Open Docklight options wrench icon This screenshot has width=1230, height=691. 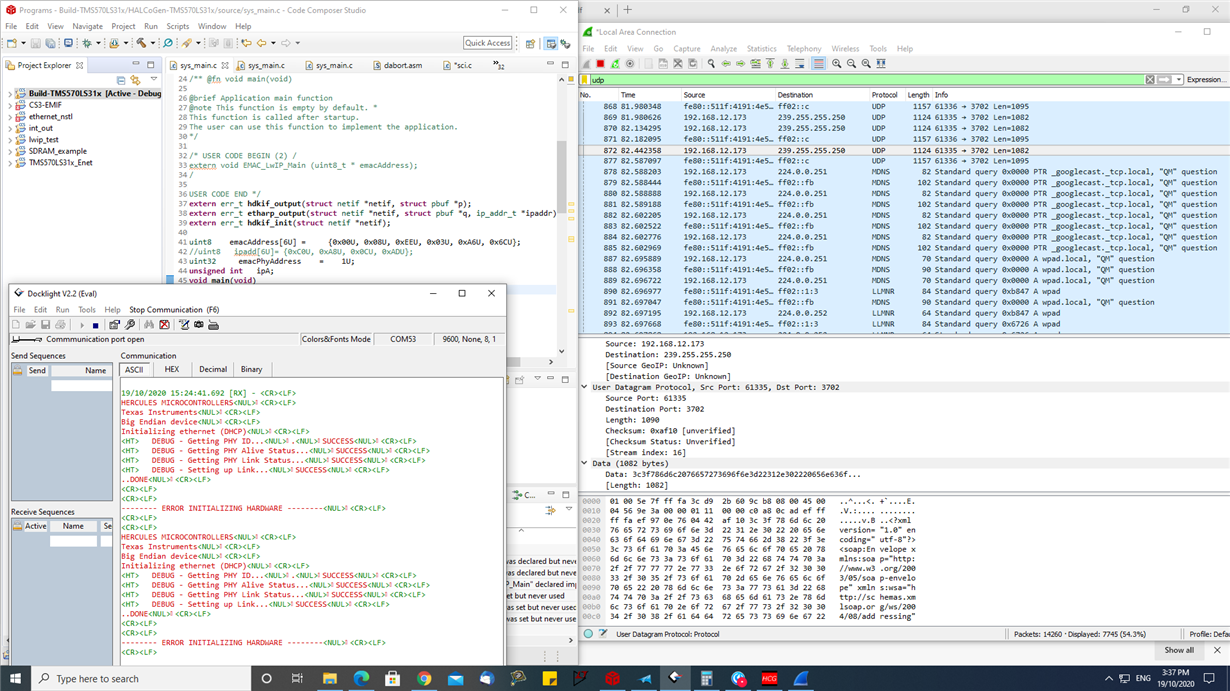(129, 325)
